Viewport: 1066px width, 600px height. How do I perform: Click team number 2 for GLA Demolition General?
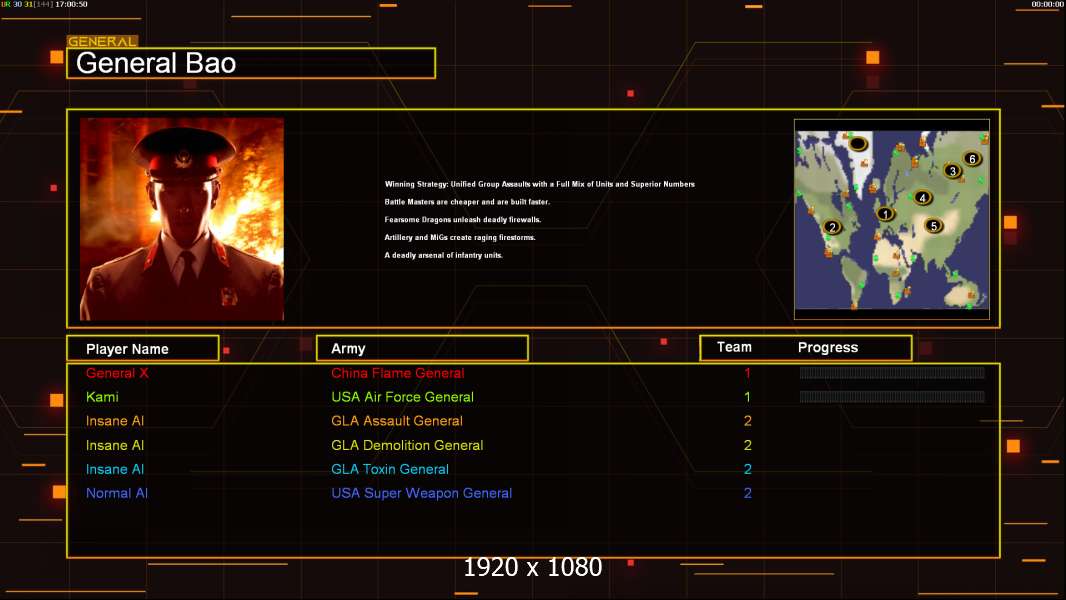748,445
